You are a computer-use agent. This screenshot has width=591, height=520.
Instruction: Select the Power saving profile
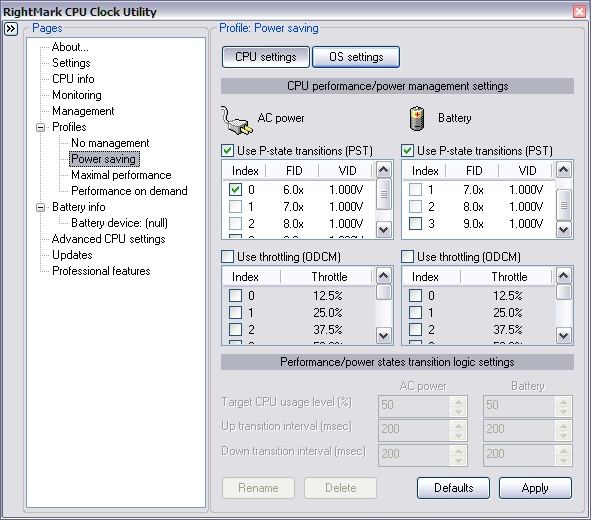tap(104, 159)
